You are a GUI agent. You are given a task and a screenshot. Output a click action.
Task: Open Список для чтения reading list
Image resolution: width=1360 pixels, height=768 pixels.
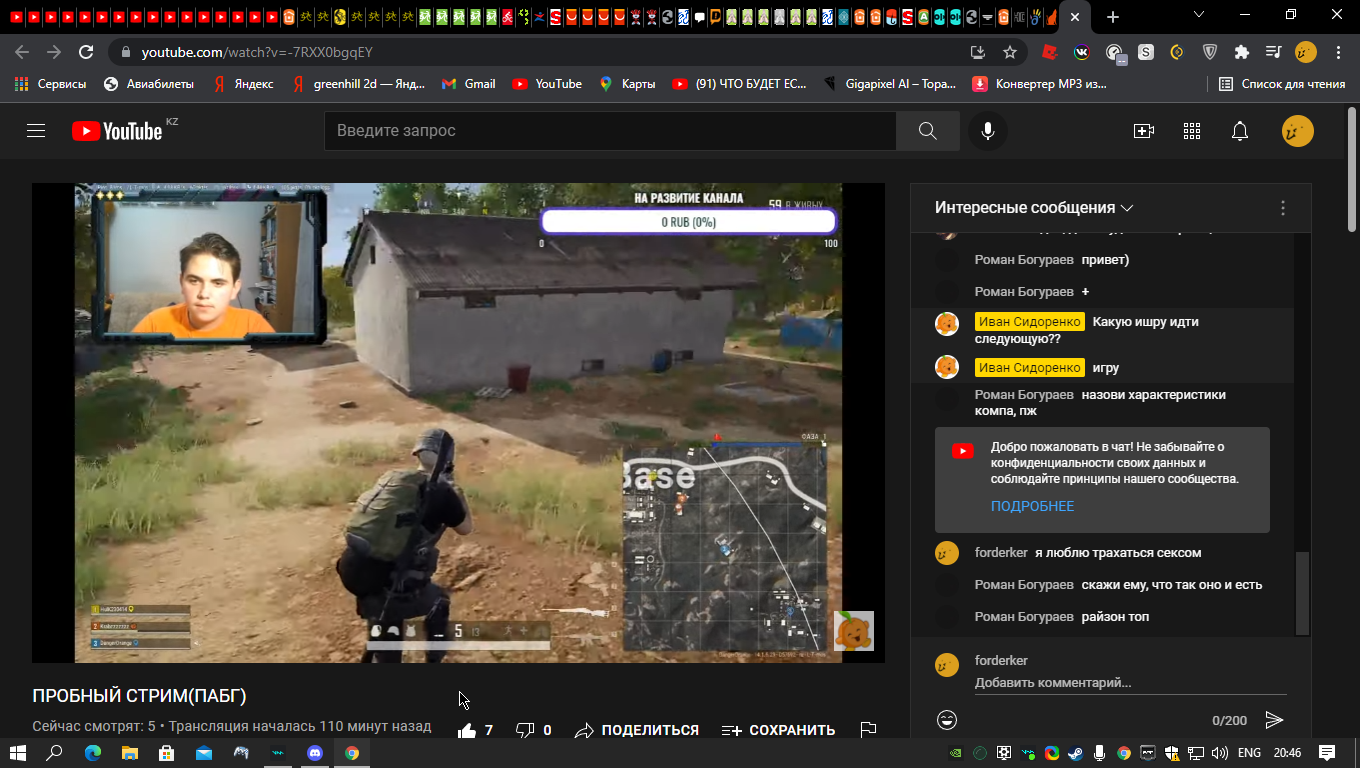(x=1282, y=84)
